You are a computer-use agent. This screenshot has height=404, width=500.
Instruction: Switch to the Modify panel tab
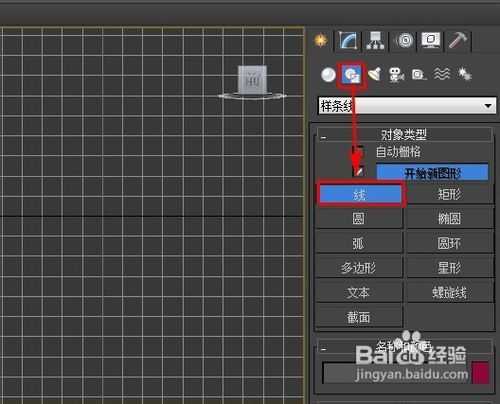point(348,41)
